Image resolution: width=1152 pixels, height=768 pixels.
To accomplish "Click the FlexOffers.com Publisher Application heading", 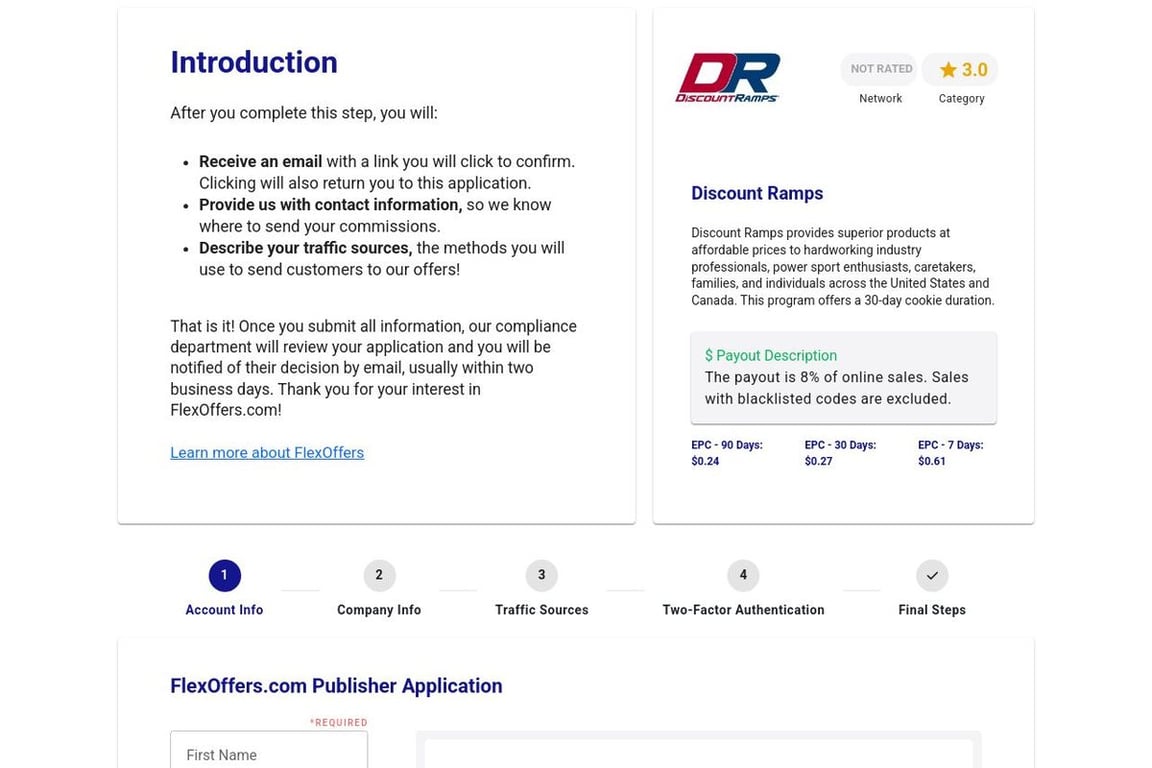I will pyautogui.click(x=336, y=686).
